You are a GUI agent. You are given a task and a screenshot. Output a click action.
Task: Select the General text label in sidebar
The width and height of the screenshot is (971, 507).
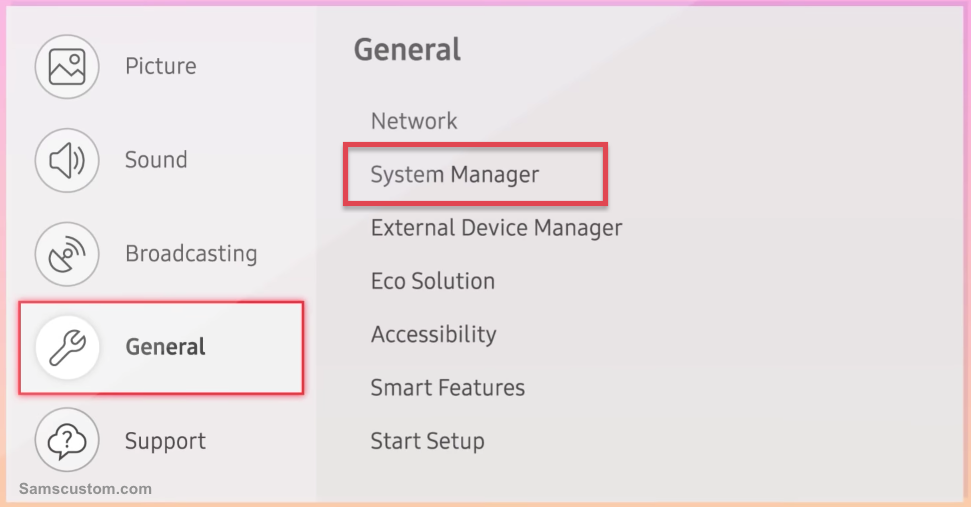pyautogui.click(x=165, y=347)
